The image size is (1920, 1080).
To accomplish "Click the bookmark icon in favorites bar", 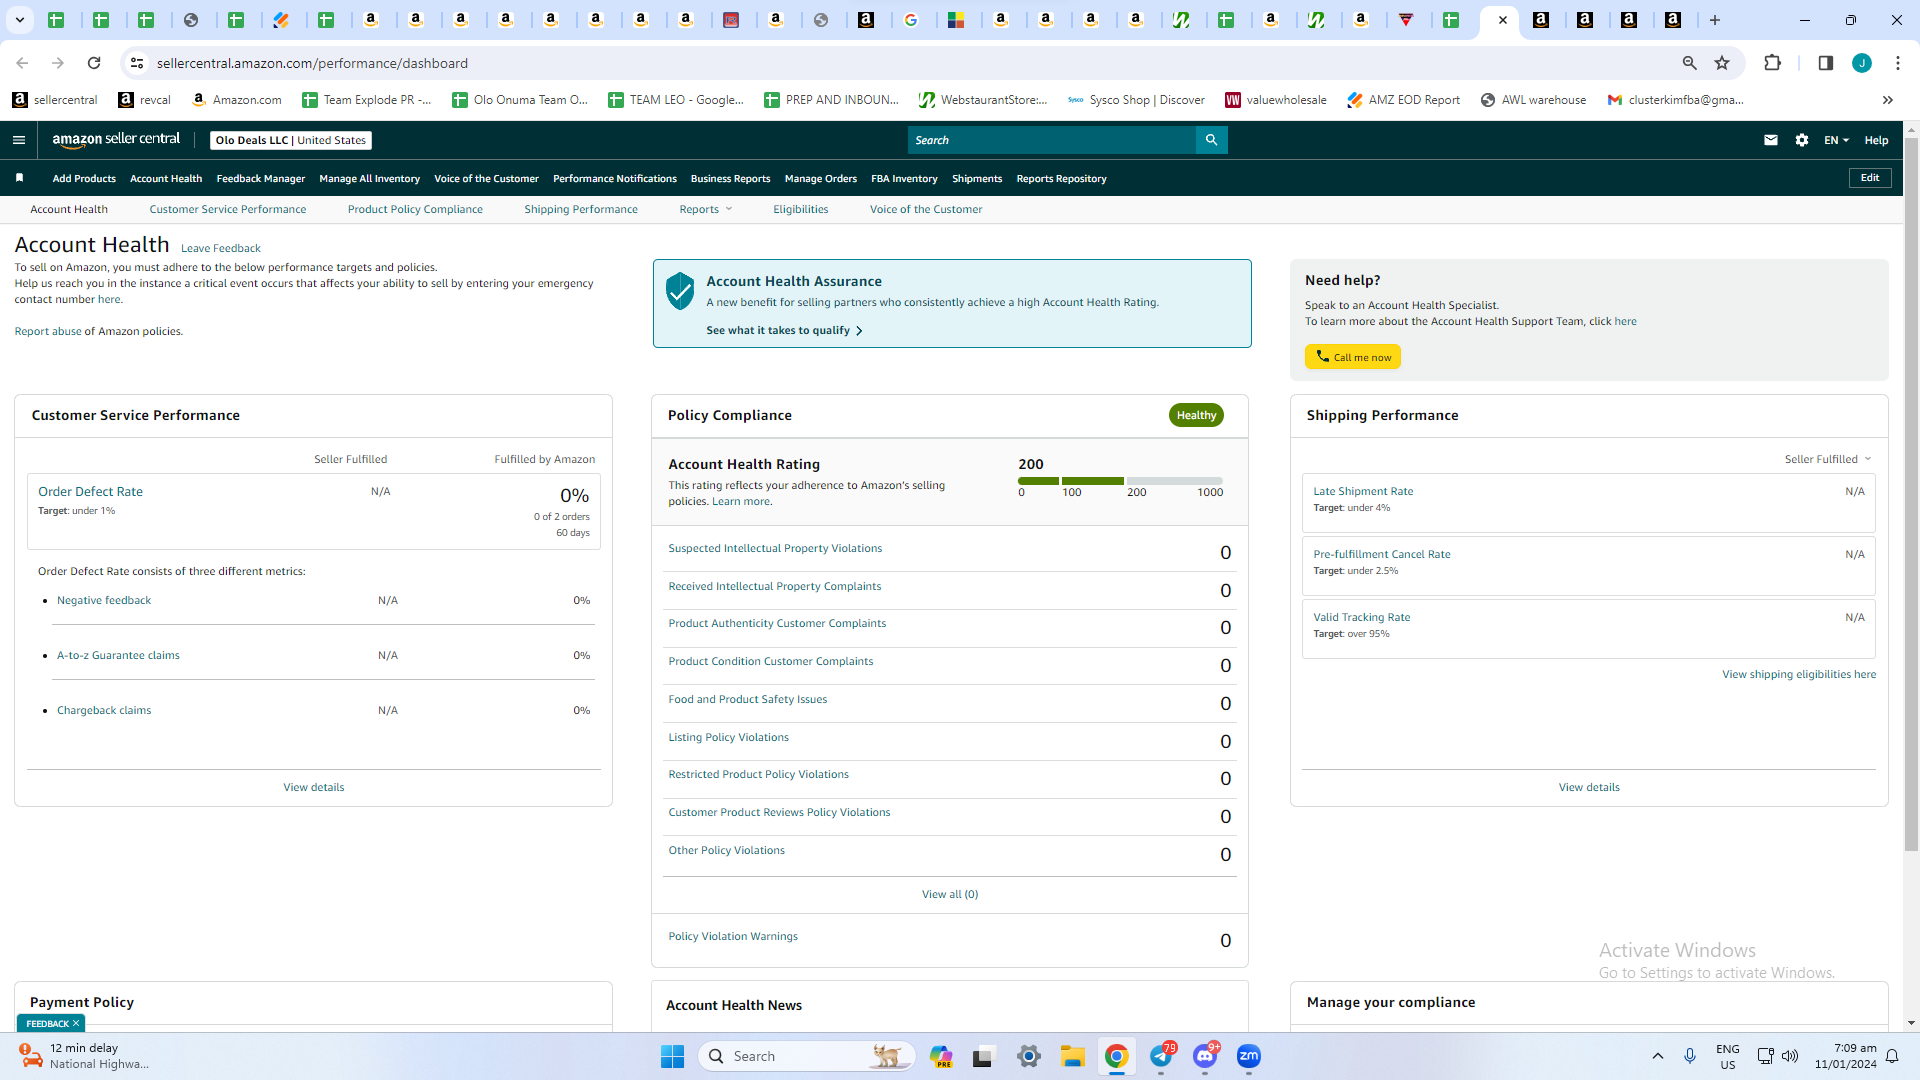I will pyautogui.click(x=19, y=178).
